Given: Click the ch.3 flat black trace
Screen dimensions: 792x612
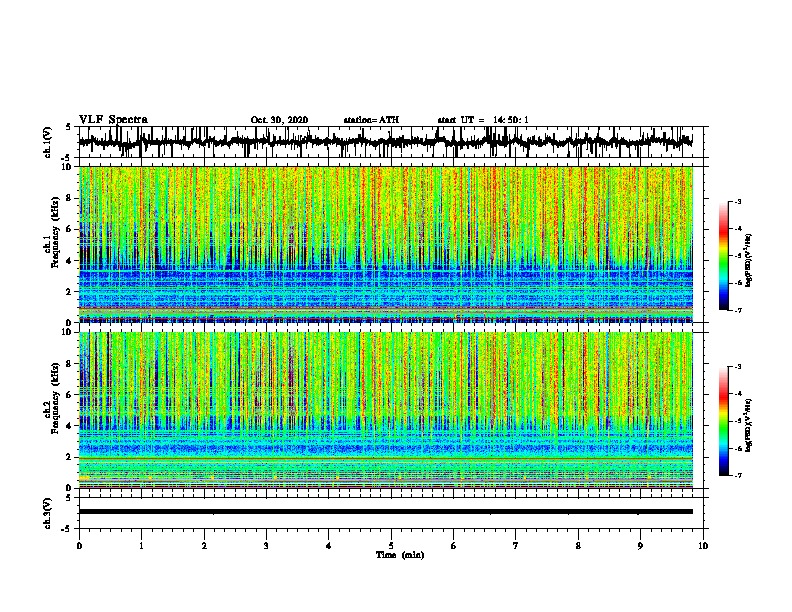Looking at the screenshot, I should (386, 512).
